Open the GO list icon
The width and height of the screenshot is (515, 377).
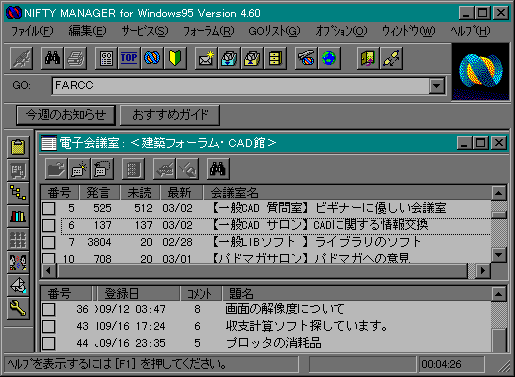[106, 58]
